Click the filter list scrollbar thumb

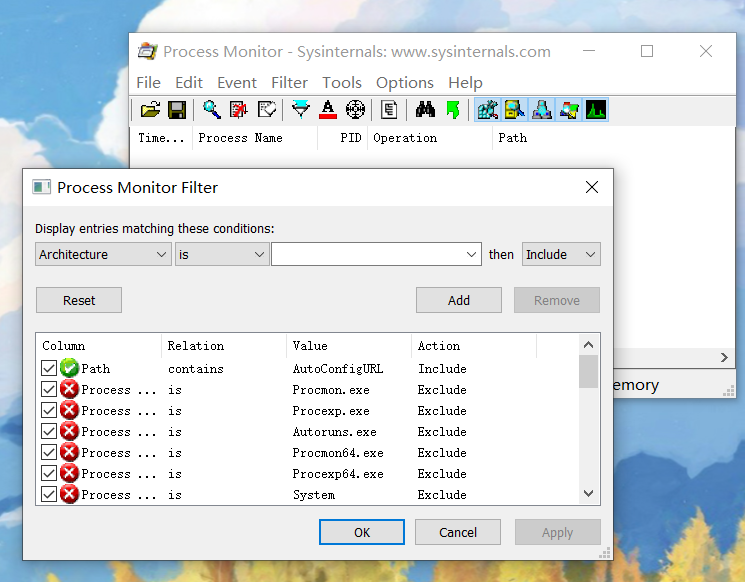pos(588,371)
